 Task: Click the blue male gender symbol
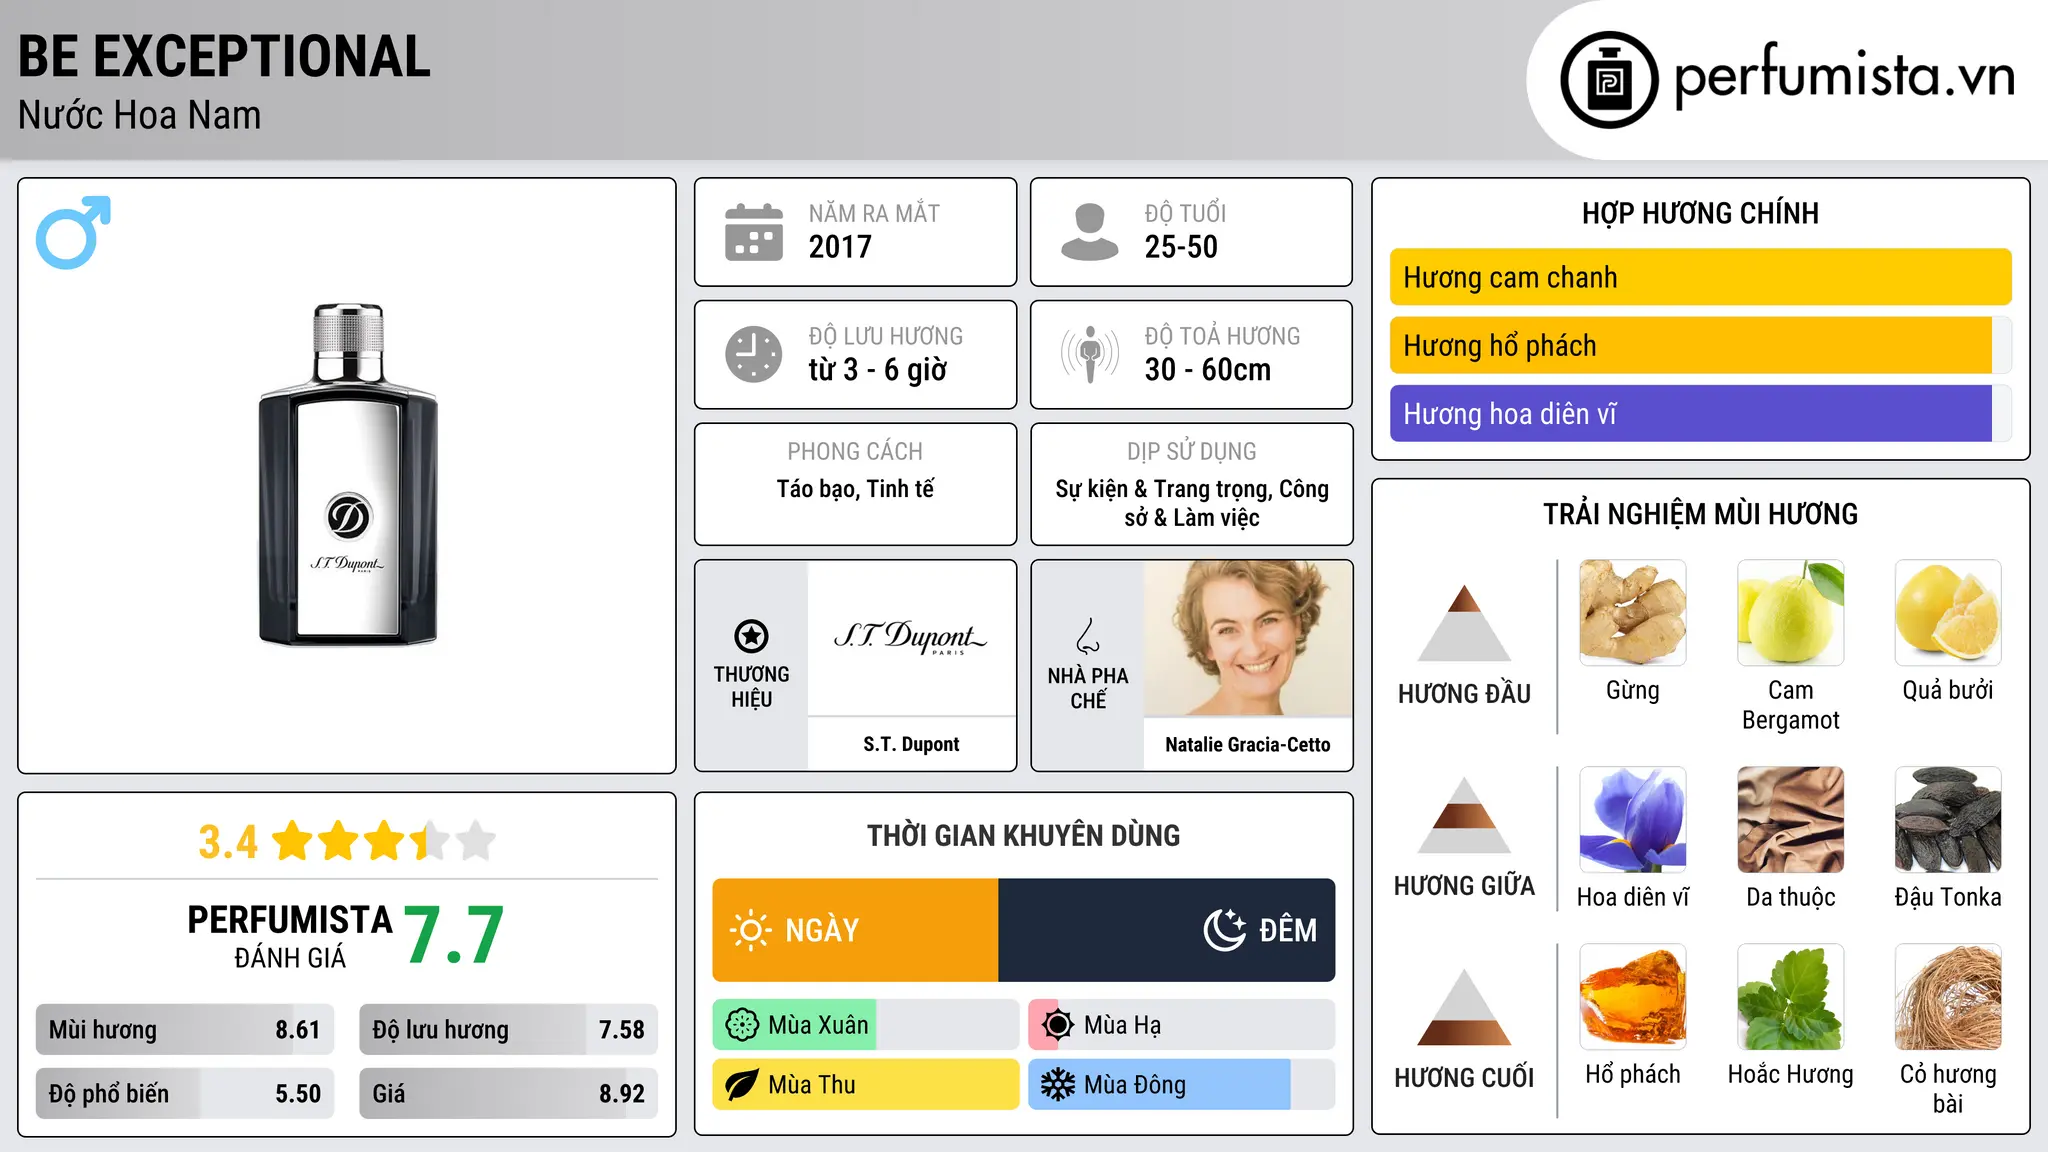[x=73, y=232]
